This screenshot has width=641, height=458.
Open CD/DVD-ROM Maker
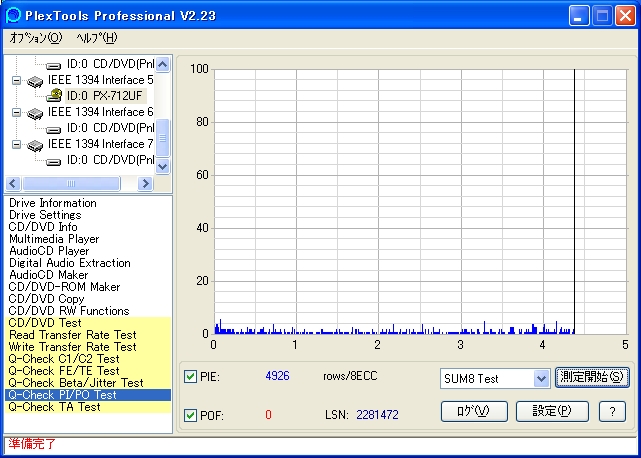(64, 287)
